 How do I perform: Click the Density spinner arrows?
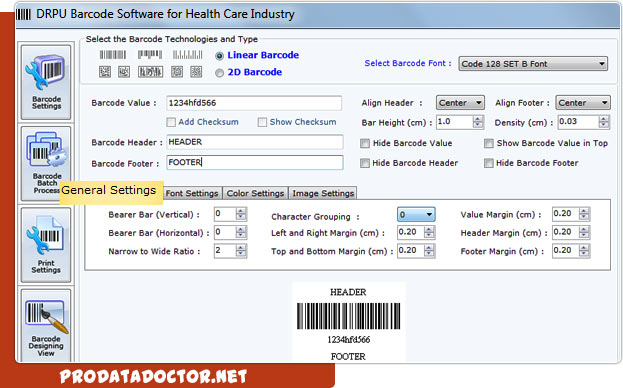pos(604,122)
